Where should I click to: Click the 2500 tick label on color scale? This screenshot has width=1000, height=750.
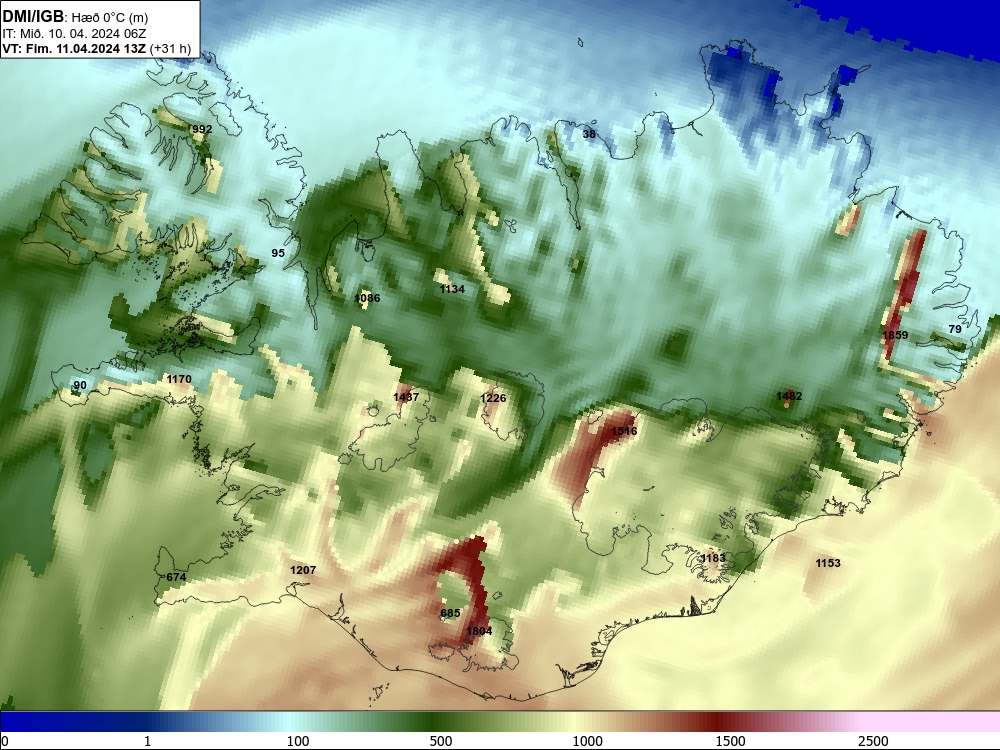click(873, 741)
